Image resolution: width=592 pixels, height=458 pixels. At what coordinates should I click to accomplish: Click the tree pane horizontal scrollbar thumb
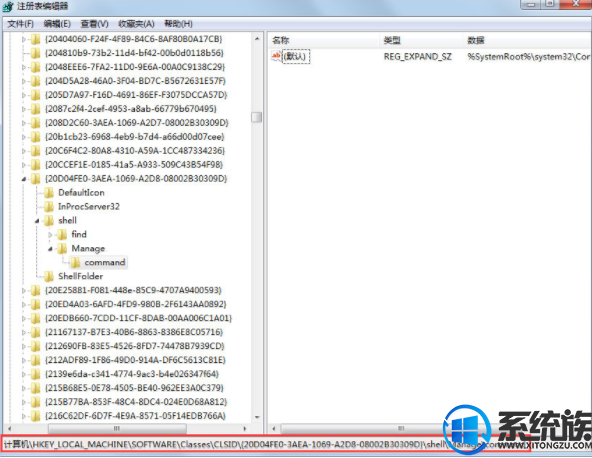coord(117,429)
